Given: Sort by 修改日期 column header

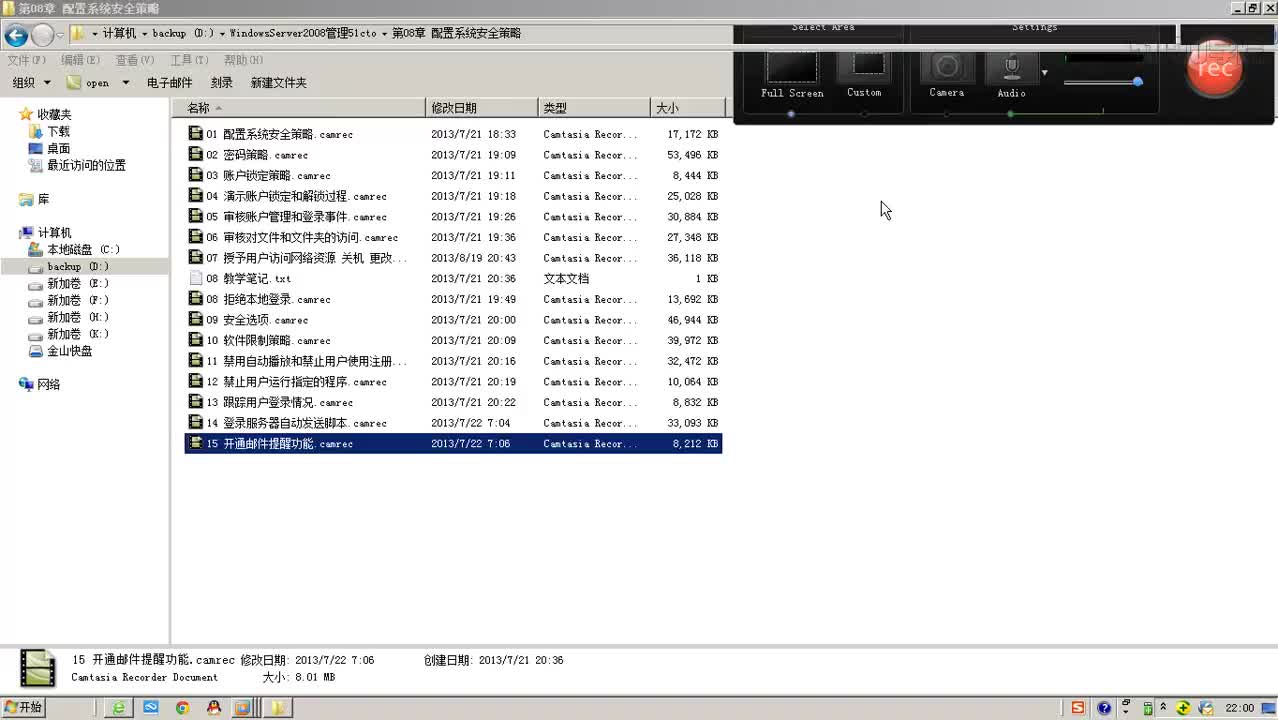Looking at the screenshot, I should 482,108.
